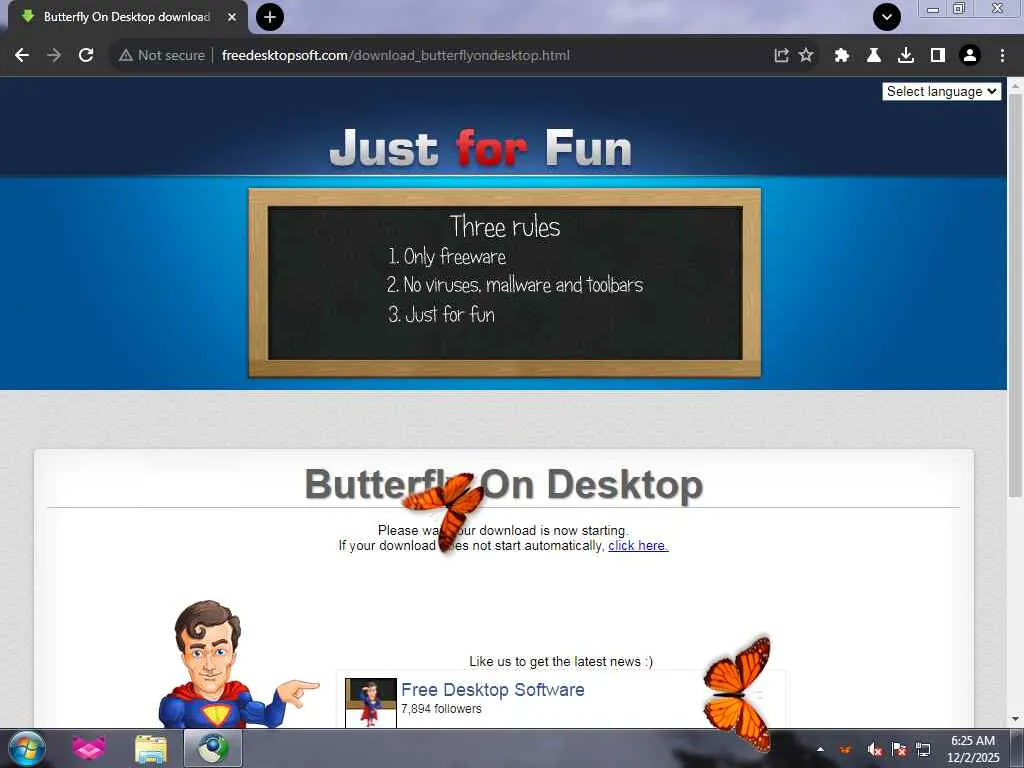This screenshot has width=1024, height=768.
Task: Open the Select language dropdown
Action: pos(941,91)
